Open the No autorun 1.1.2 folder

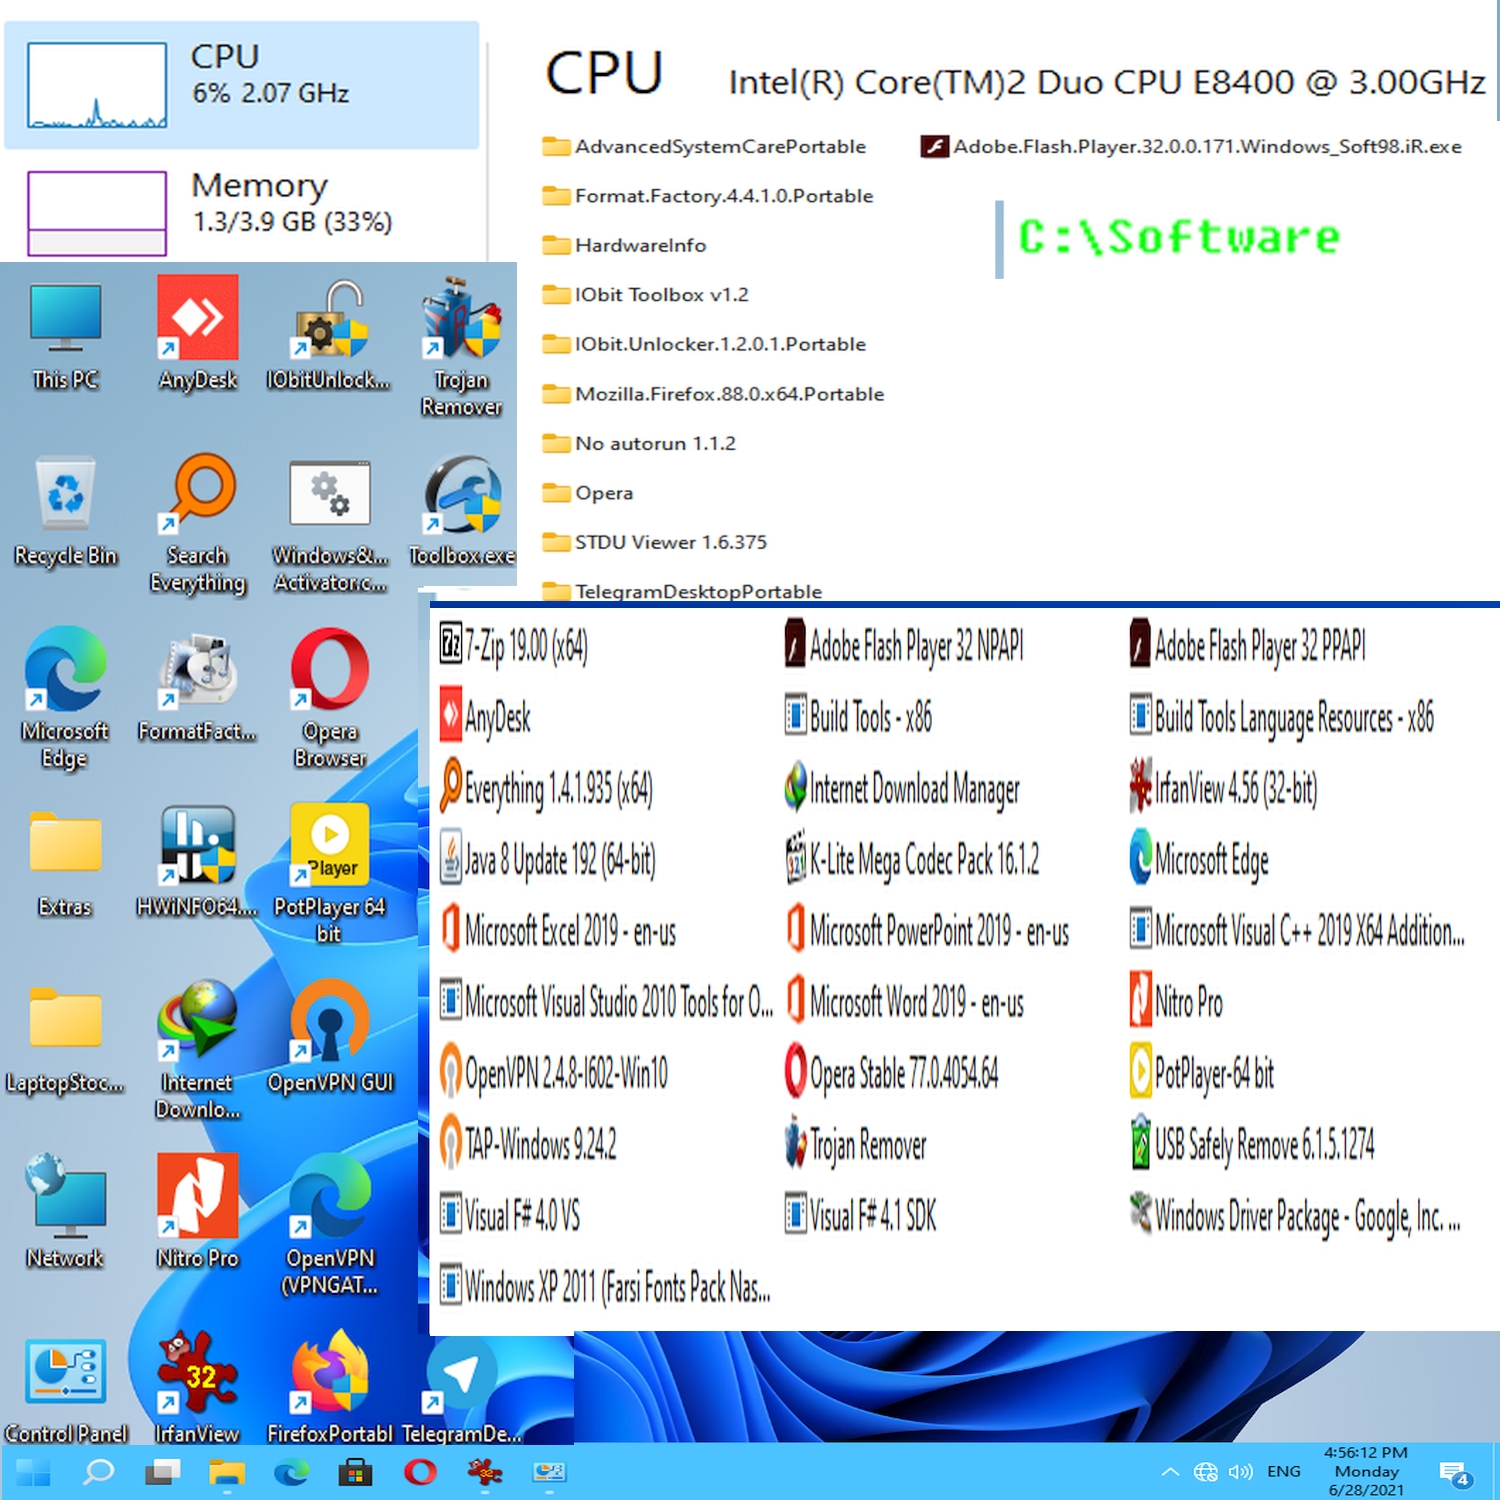click(x=639, y=444)
